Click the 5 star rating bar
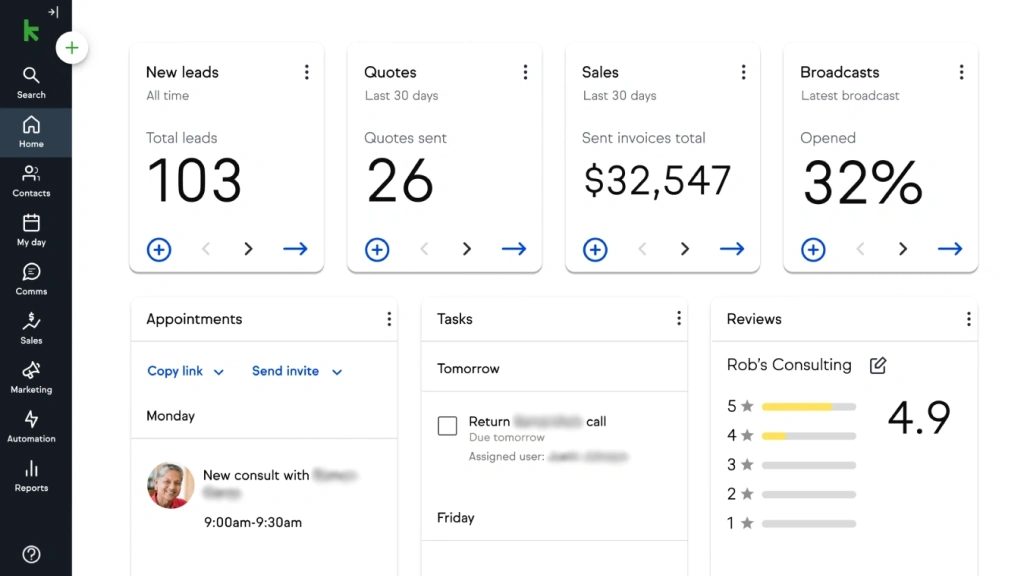The width and height of the screenshot is (1024, 576). [808, 407]
